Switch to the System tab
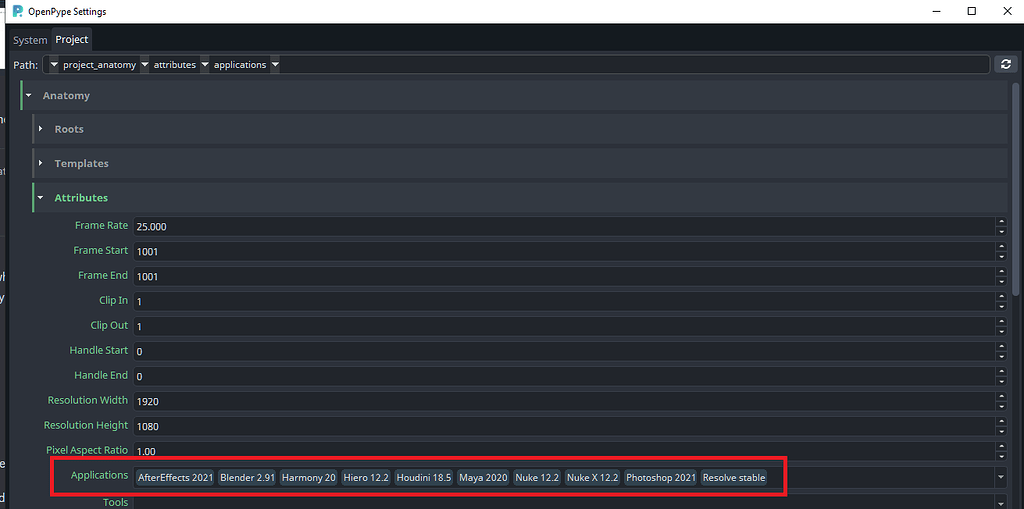 [30, 40]
